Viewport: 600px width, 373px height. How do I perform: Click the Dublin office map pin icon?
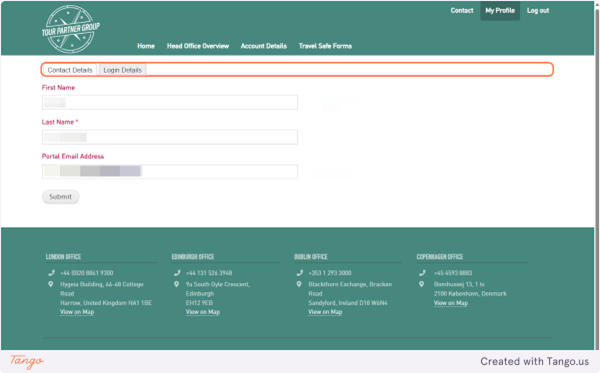[299, 284]
